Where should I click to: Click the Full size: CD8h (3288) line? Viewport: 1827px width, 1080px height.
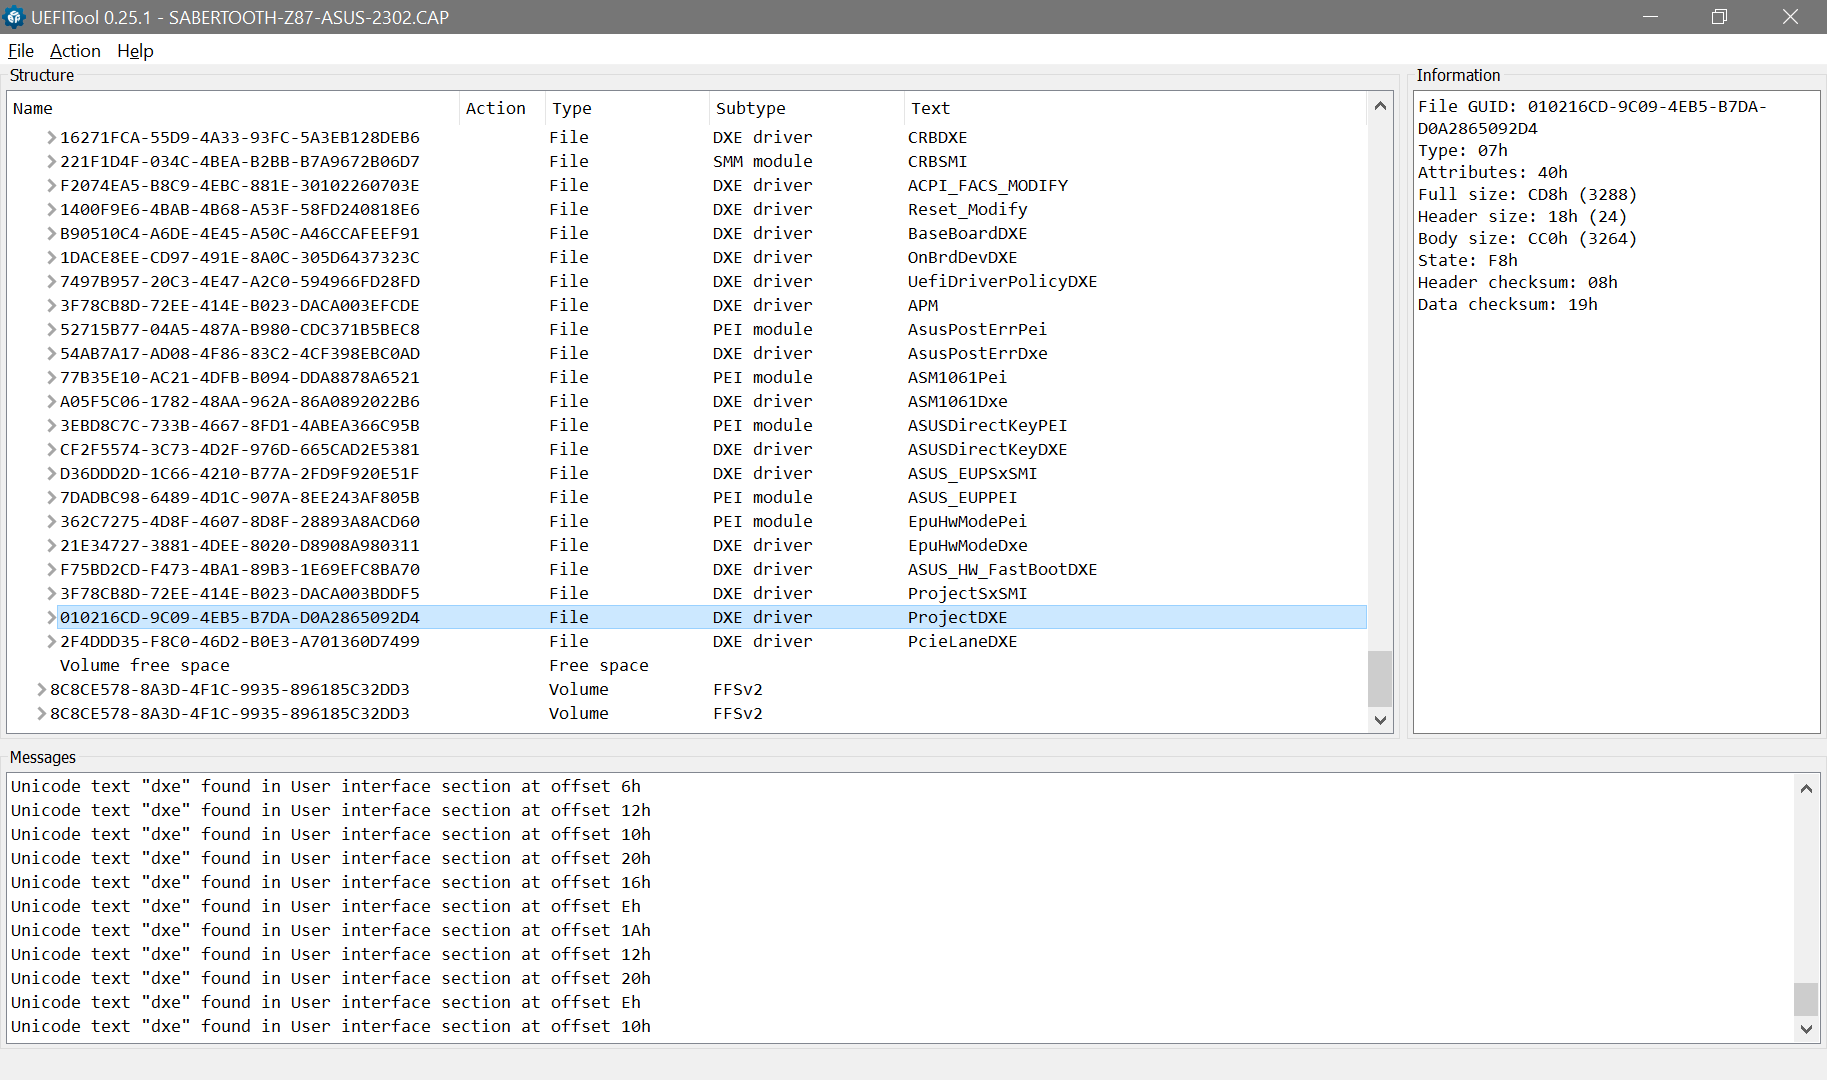tap(1527, 194)
